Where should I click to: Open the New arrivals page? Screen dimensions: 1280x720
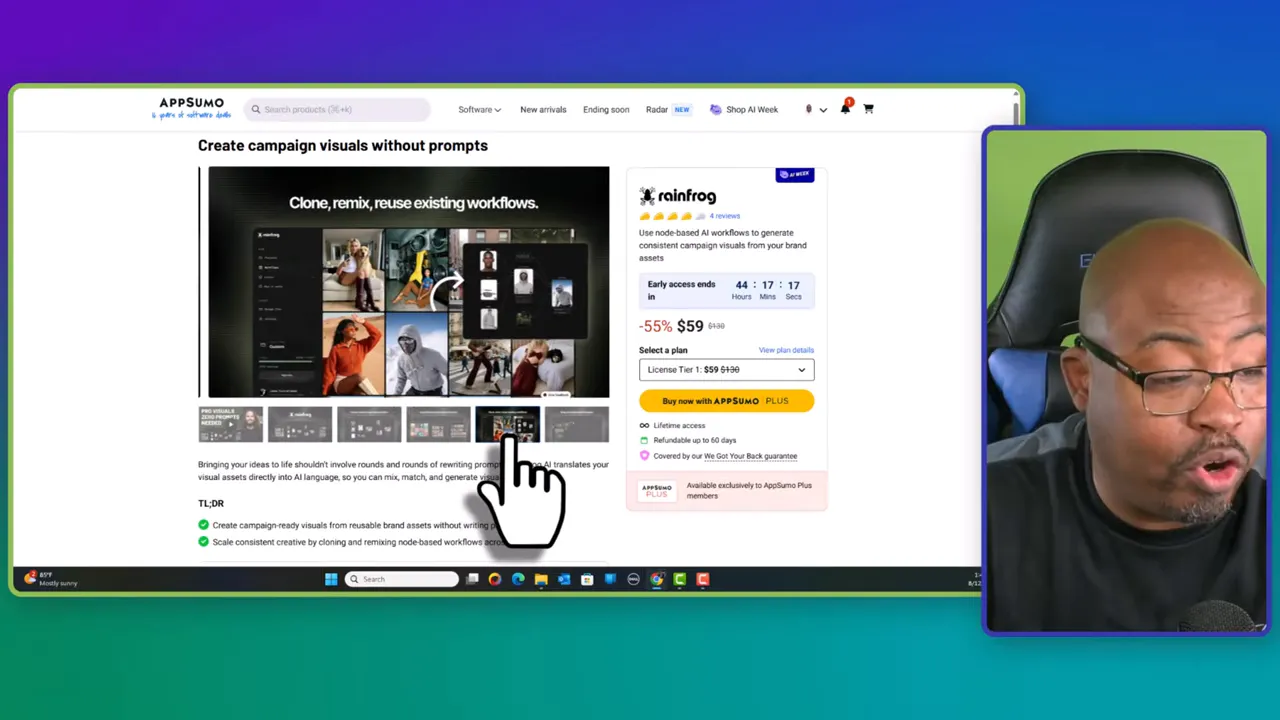coord(543,109)
